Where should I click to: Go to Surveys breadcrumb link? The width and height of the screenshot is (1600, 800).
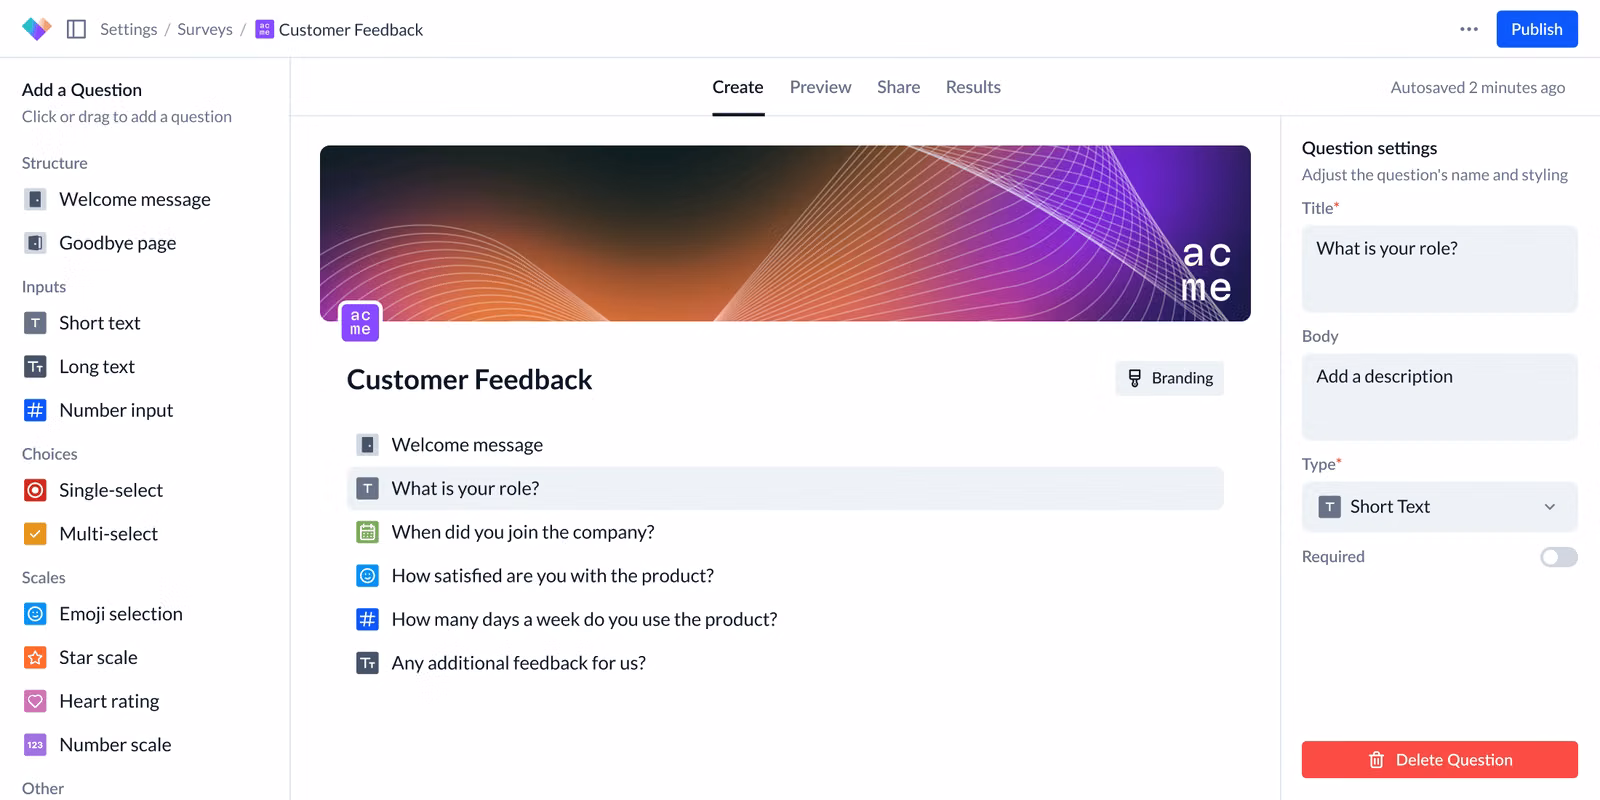[205, 29]
